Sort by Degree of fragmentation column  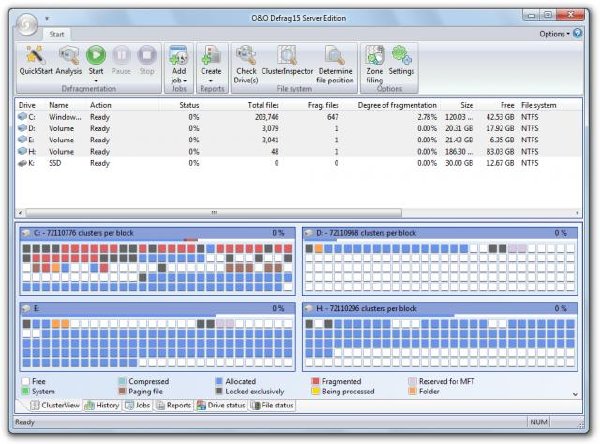point(397,105)
